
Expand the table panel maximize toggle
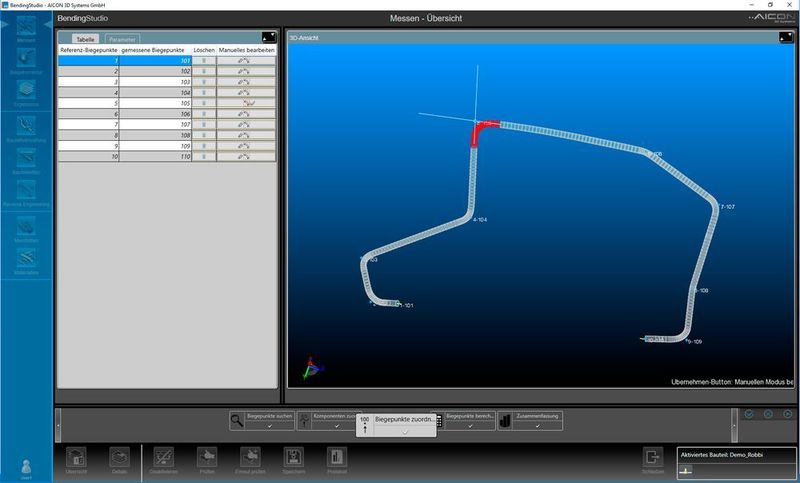tap(269, 37)
